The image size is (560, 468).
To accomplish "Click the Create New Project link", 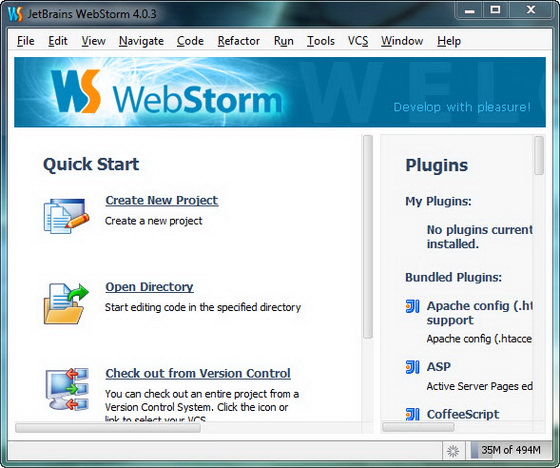I will click(x=162, y=200).
